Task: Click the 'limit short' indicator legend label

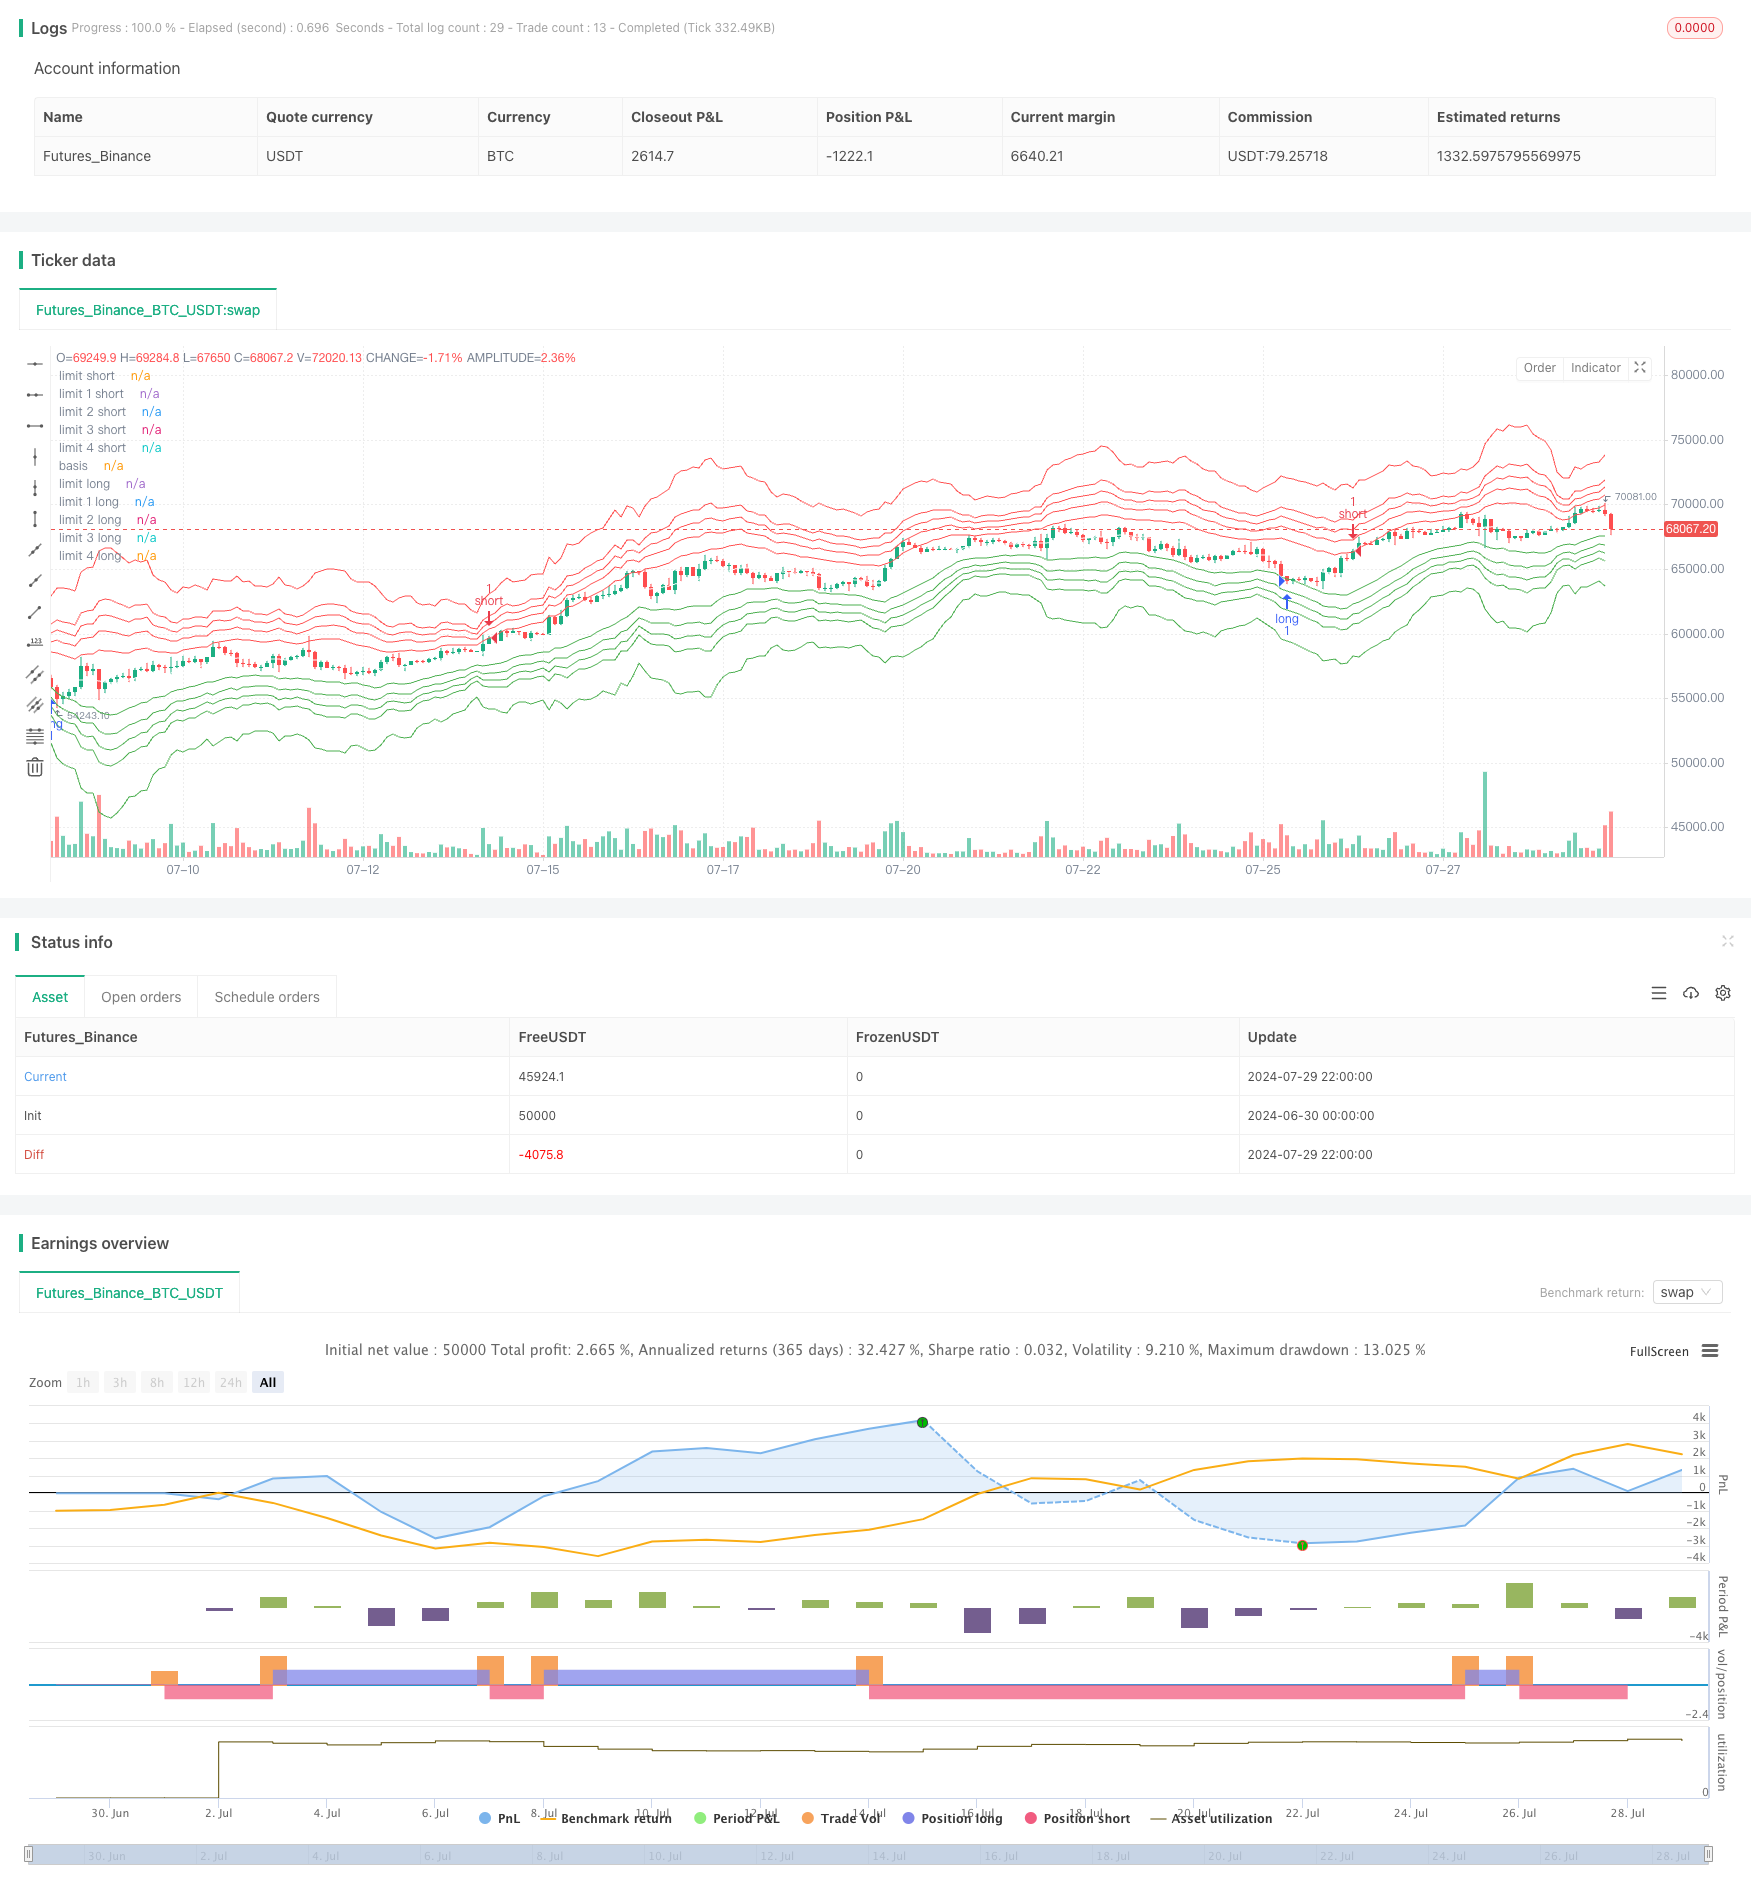Action: pos(87,376)
